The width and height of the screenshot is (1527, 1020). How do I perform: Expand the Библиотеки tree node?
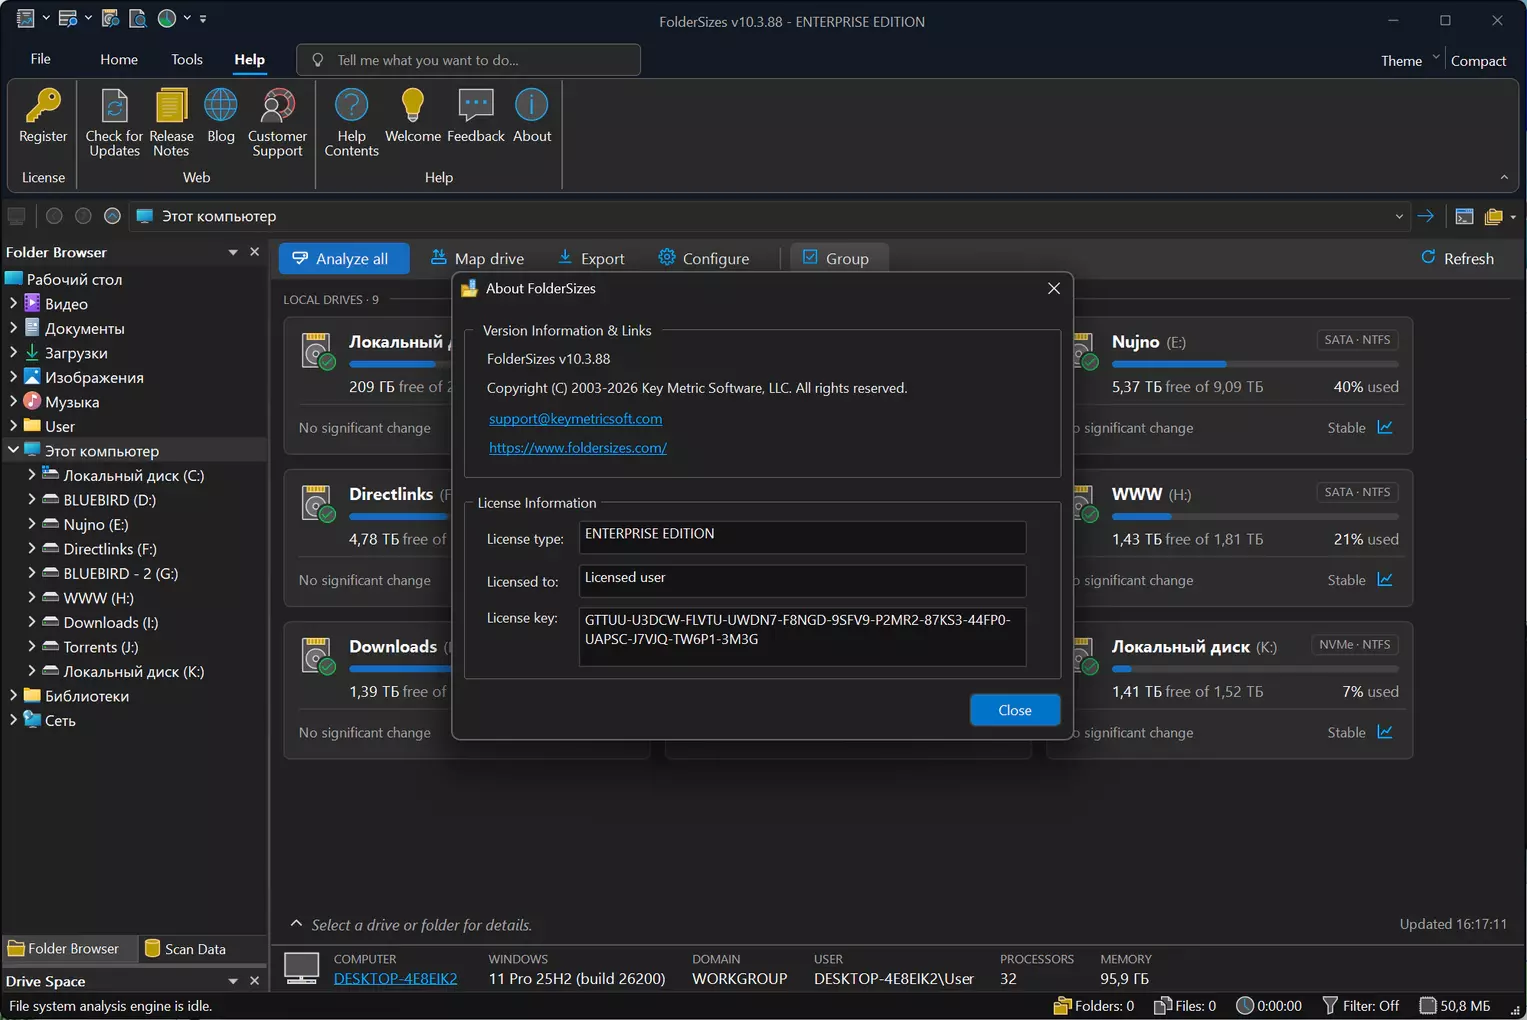pos(13,695)
